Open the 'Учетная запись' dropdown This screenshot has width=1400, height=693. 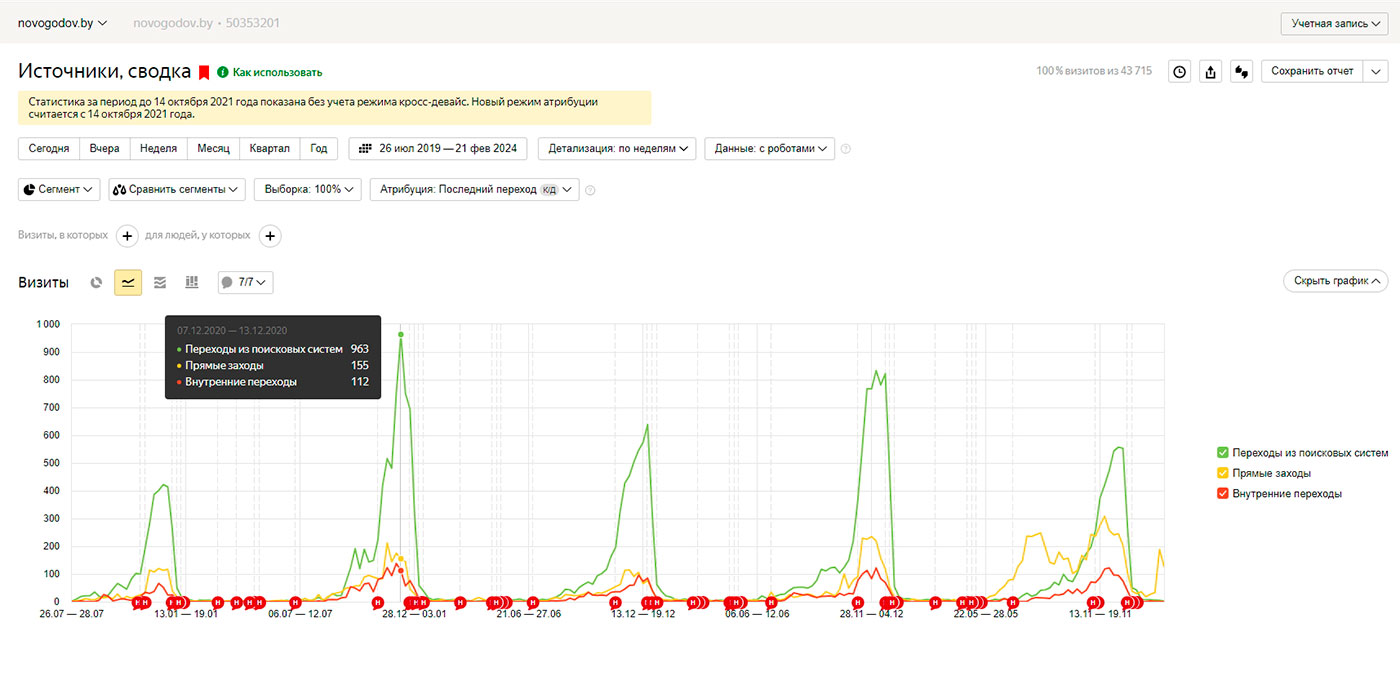click(x=1335, y=23)
